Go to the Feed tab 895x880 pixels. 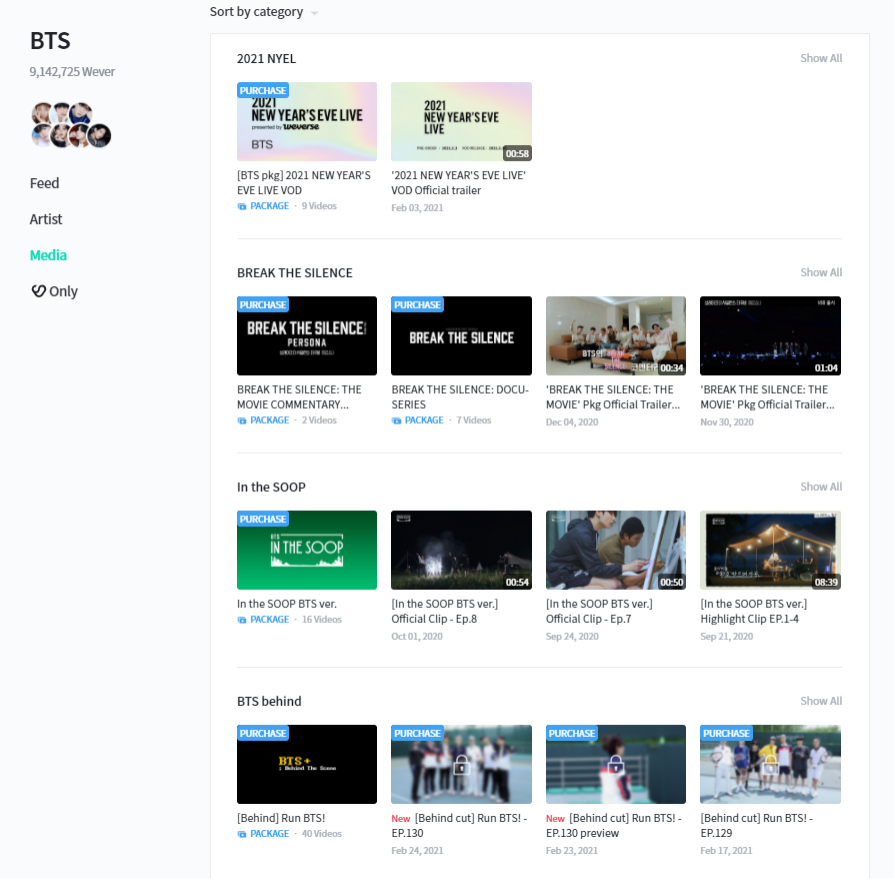click(44, 183)
